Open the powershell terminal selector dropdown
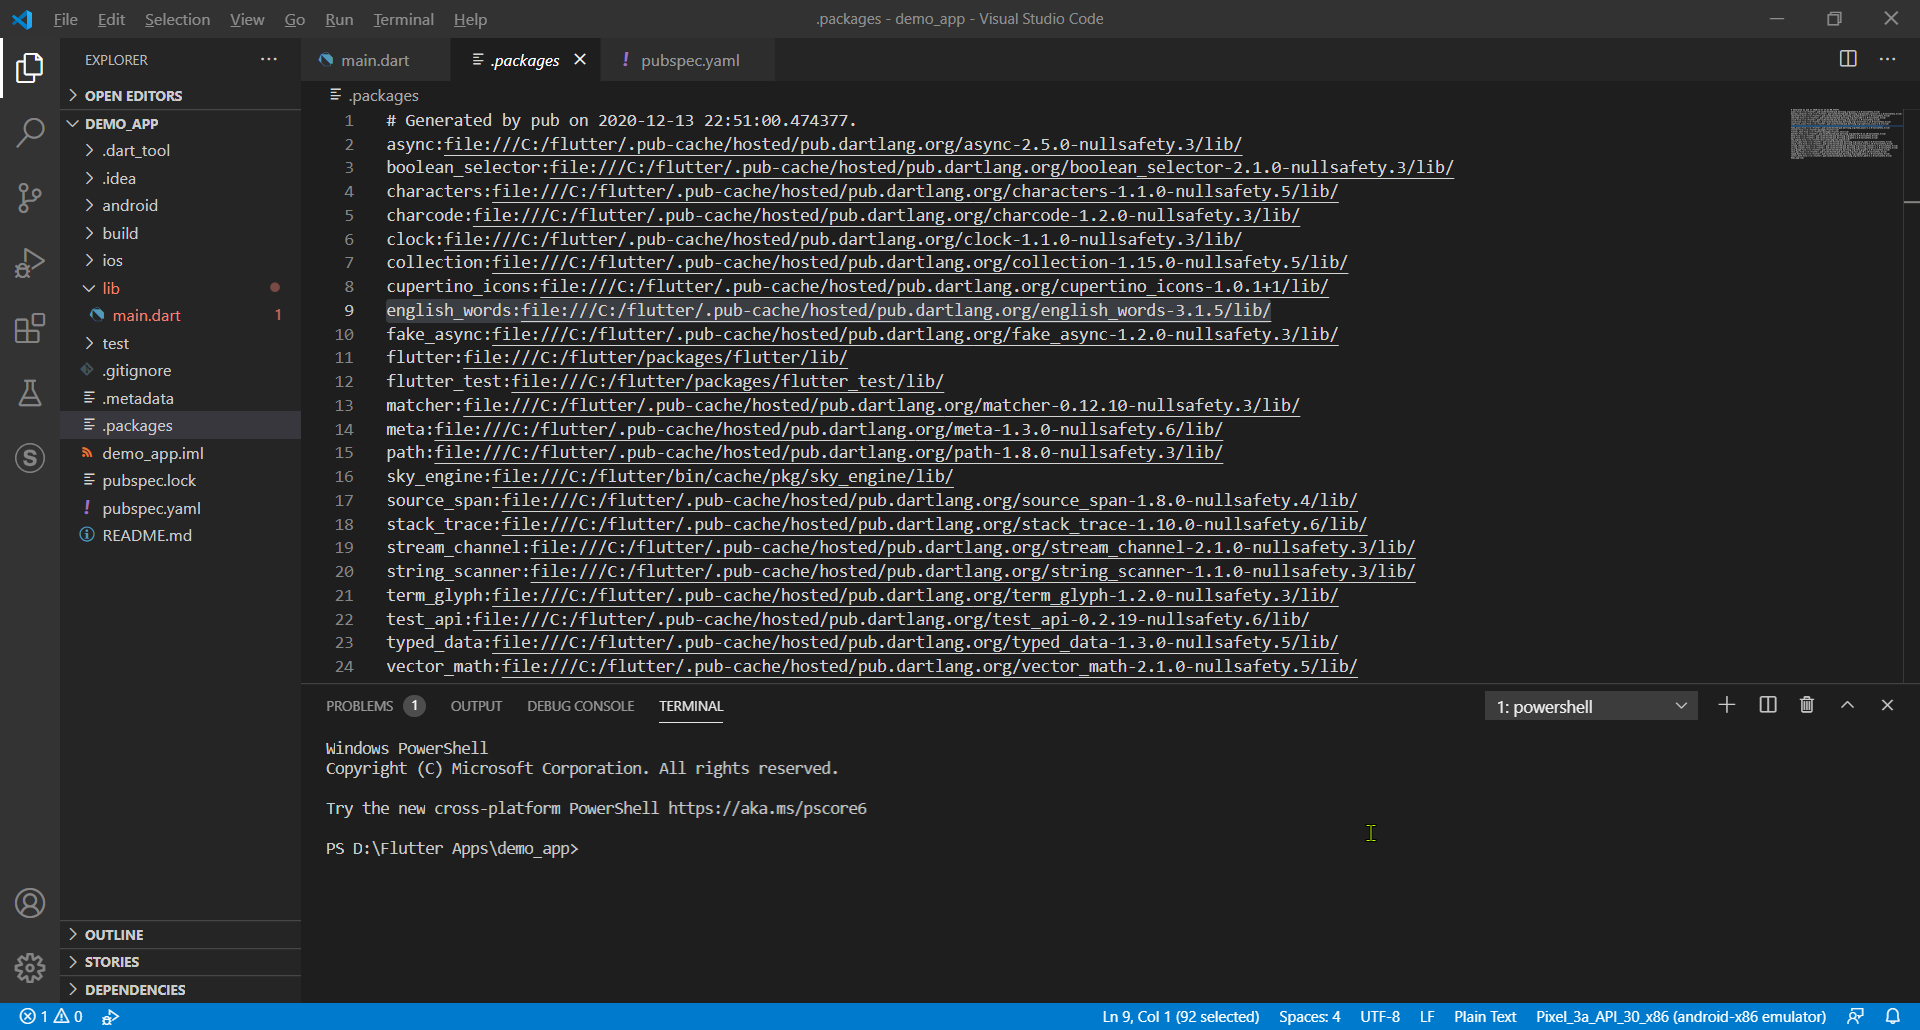Image resolution: width=1920 pixels, height=1030 pixels. pos(1591,706)
